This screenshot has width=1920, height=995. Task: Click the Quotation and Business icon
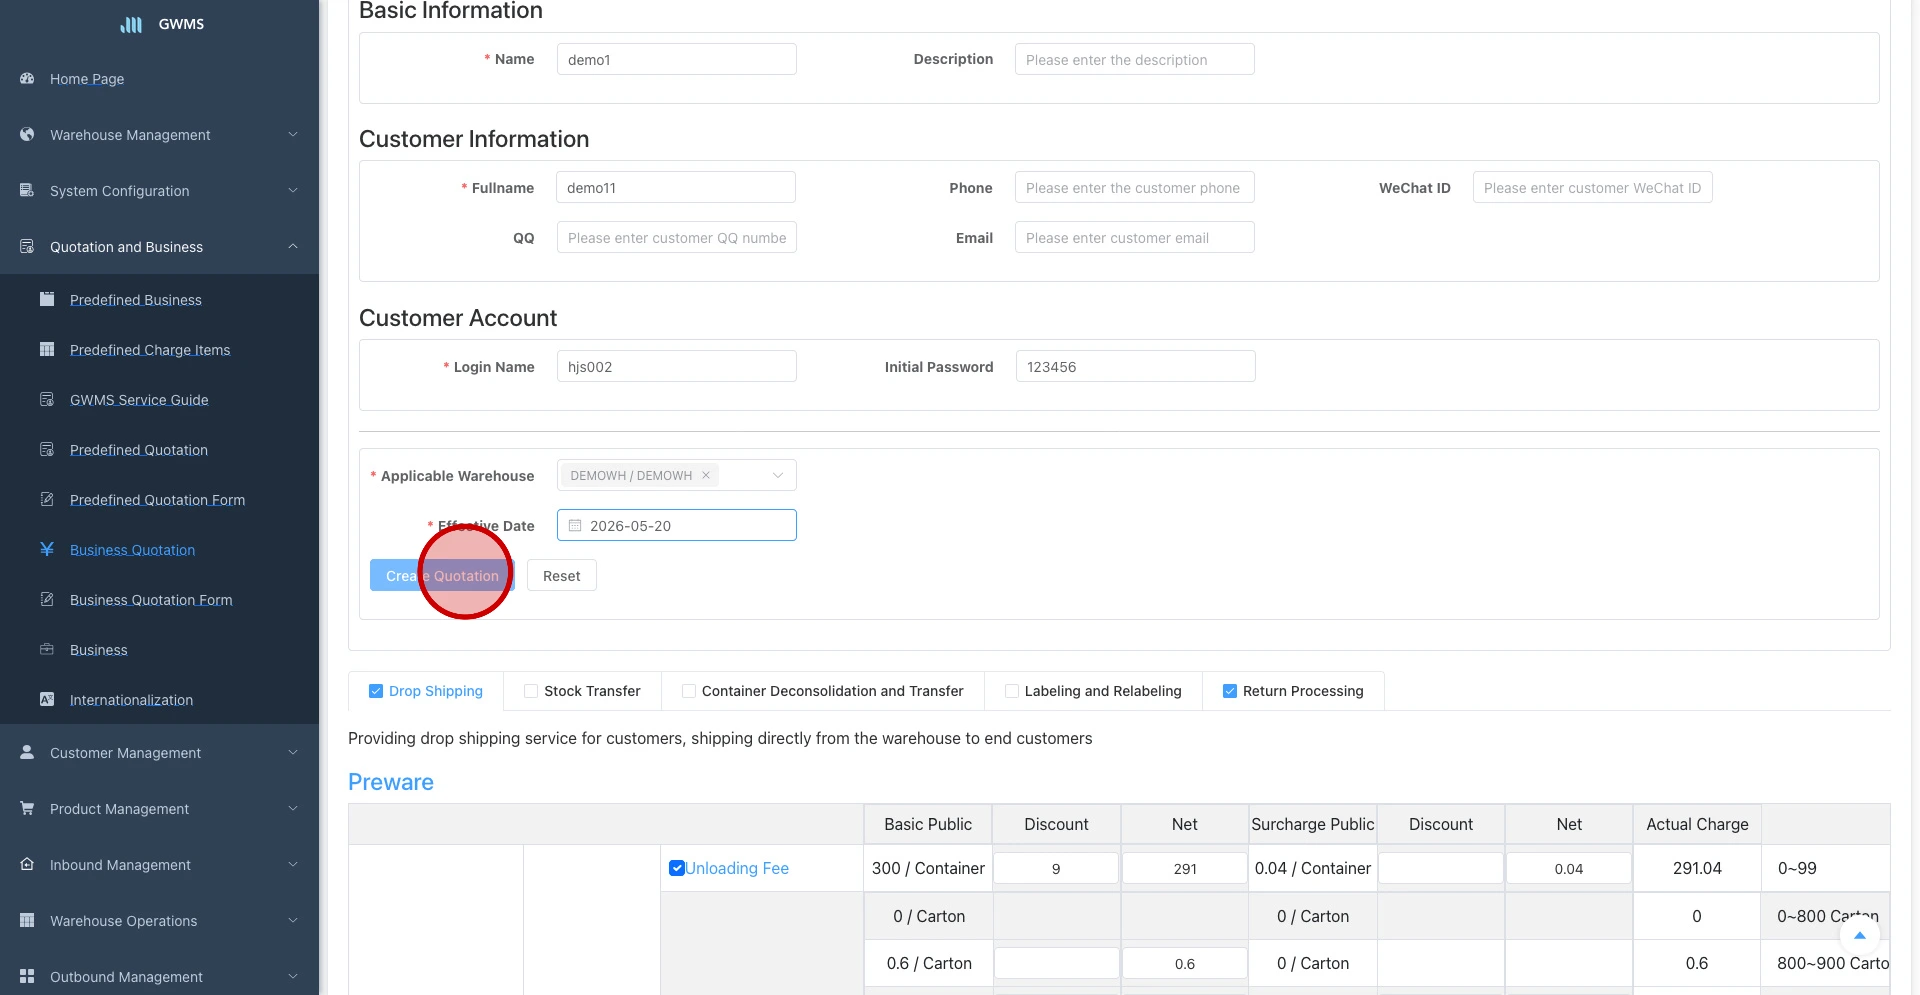tap(27, 246)
